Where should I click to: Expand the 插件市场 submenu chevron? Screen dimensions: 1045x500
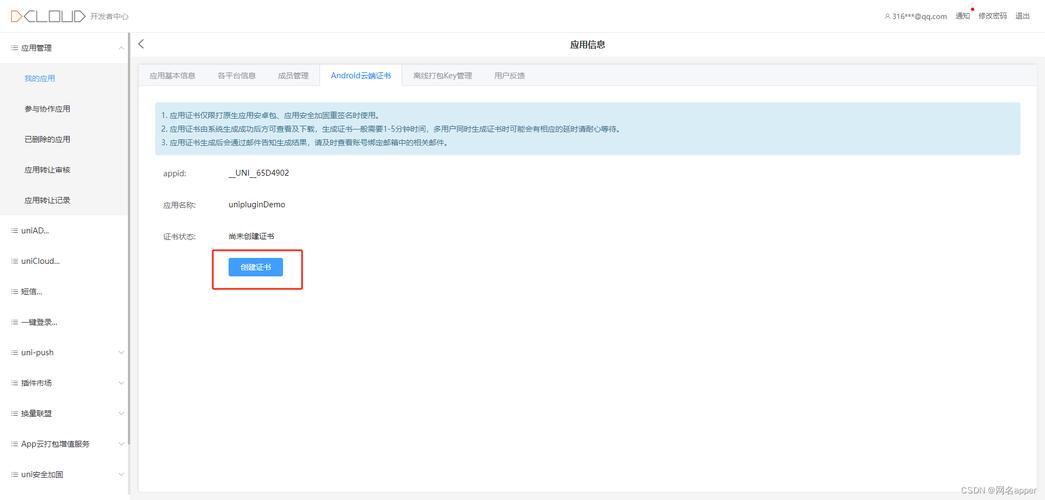(x=121, y=383)
